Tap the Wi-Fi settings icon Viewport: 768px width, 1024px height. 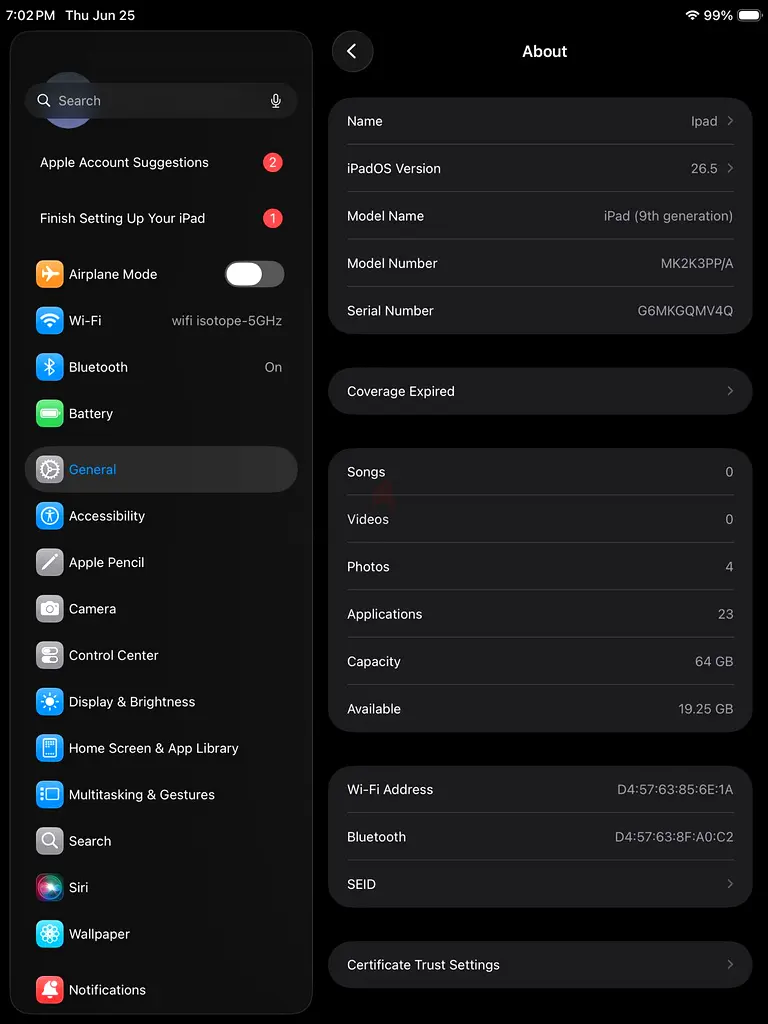[x=50, y=321]
